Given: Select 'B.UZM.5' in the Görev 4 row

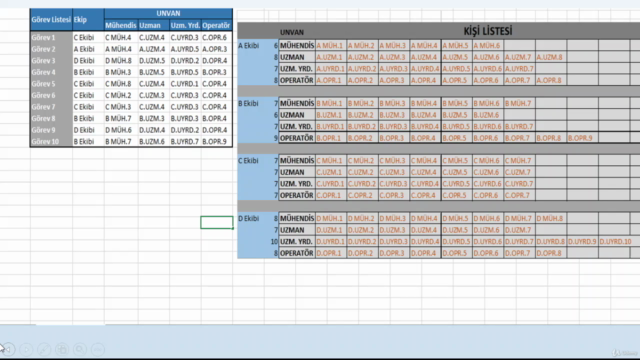Looking at the screenshot, I should point(153,72).
